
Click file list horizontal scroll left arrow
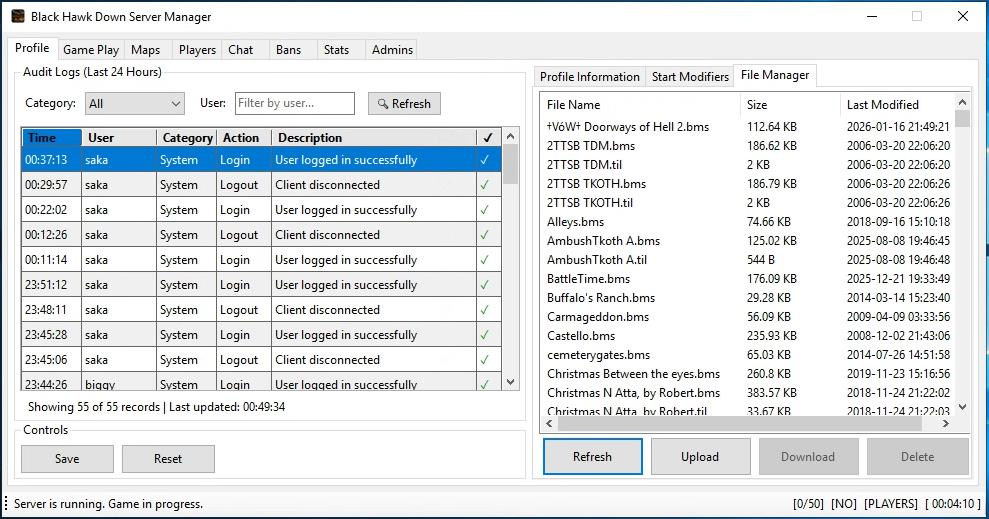click(x=549, y=424)
